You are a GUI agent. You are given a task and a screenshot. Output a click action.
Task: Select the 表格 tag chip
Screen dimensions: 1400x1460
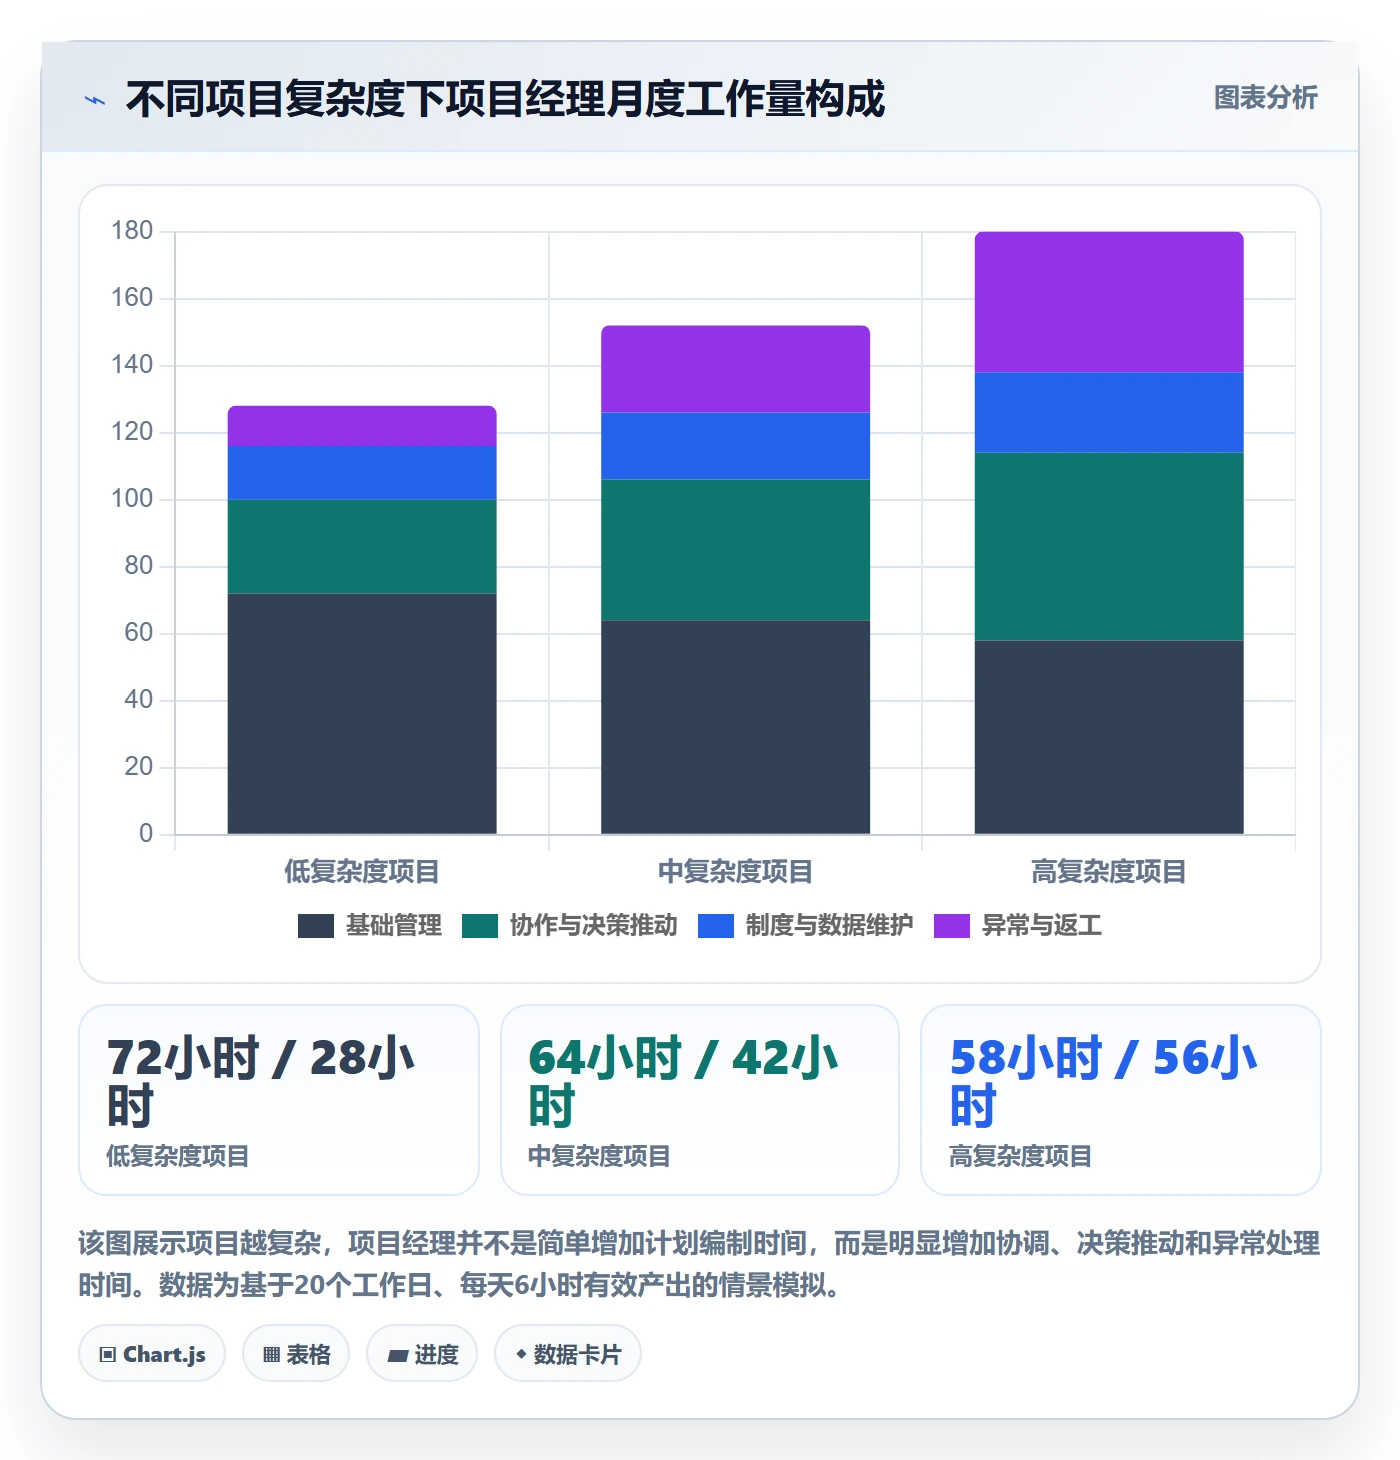296,1354
